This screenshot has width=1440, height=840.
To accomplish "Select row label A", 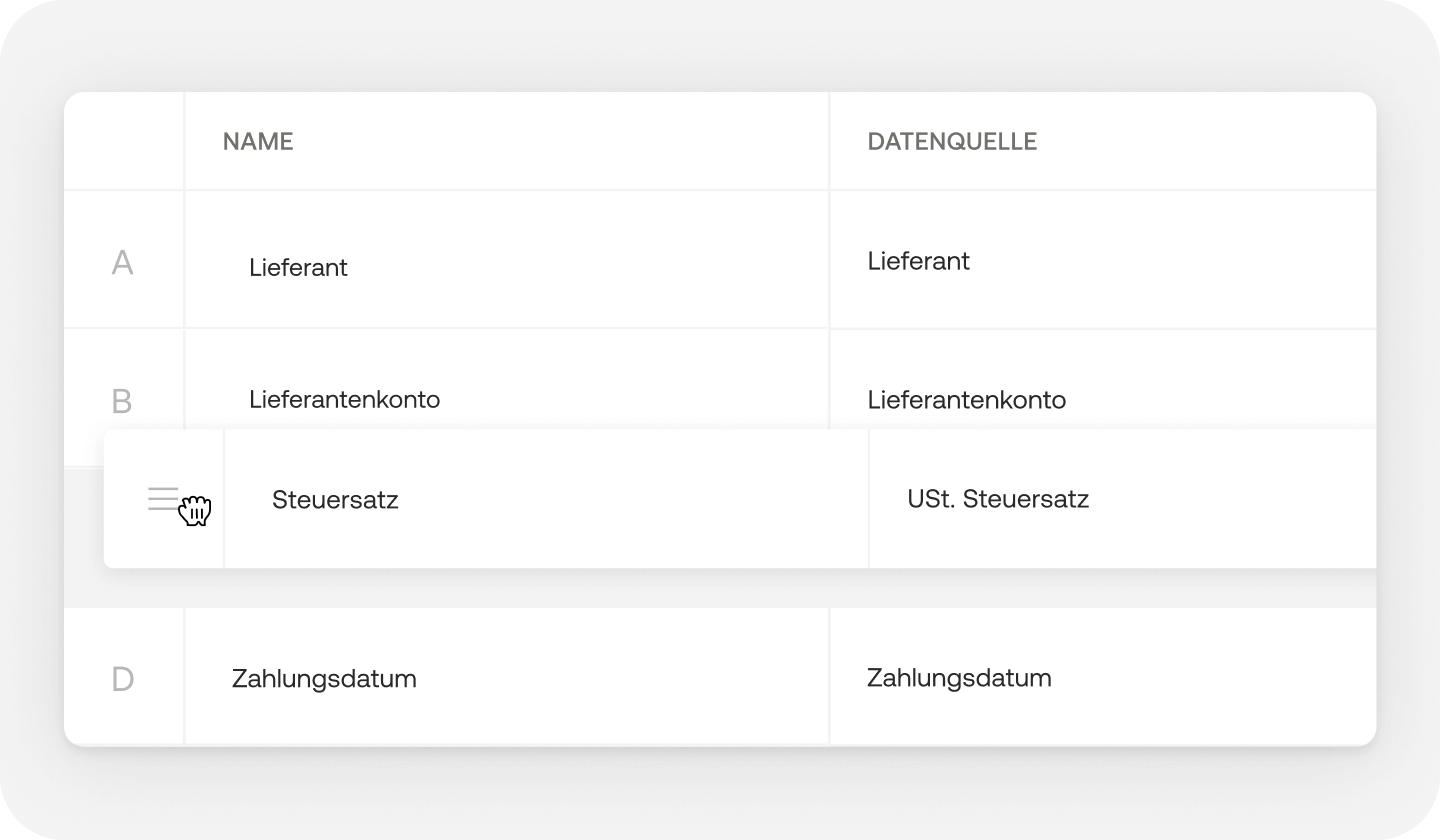I will click(x=122, y=263).
